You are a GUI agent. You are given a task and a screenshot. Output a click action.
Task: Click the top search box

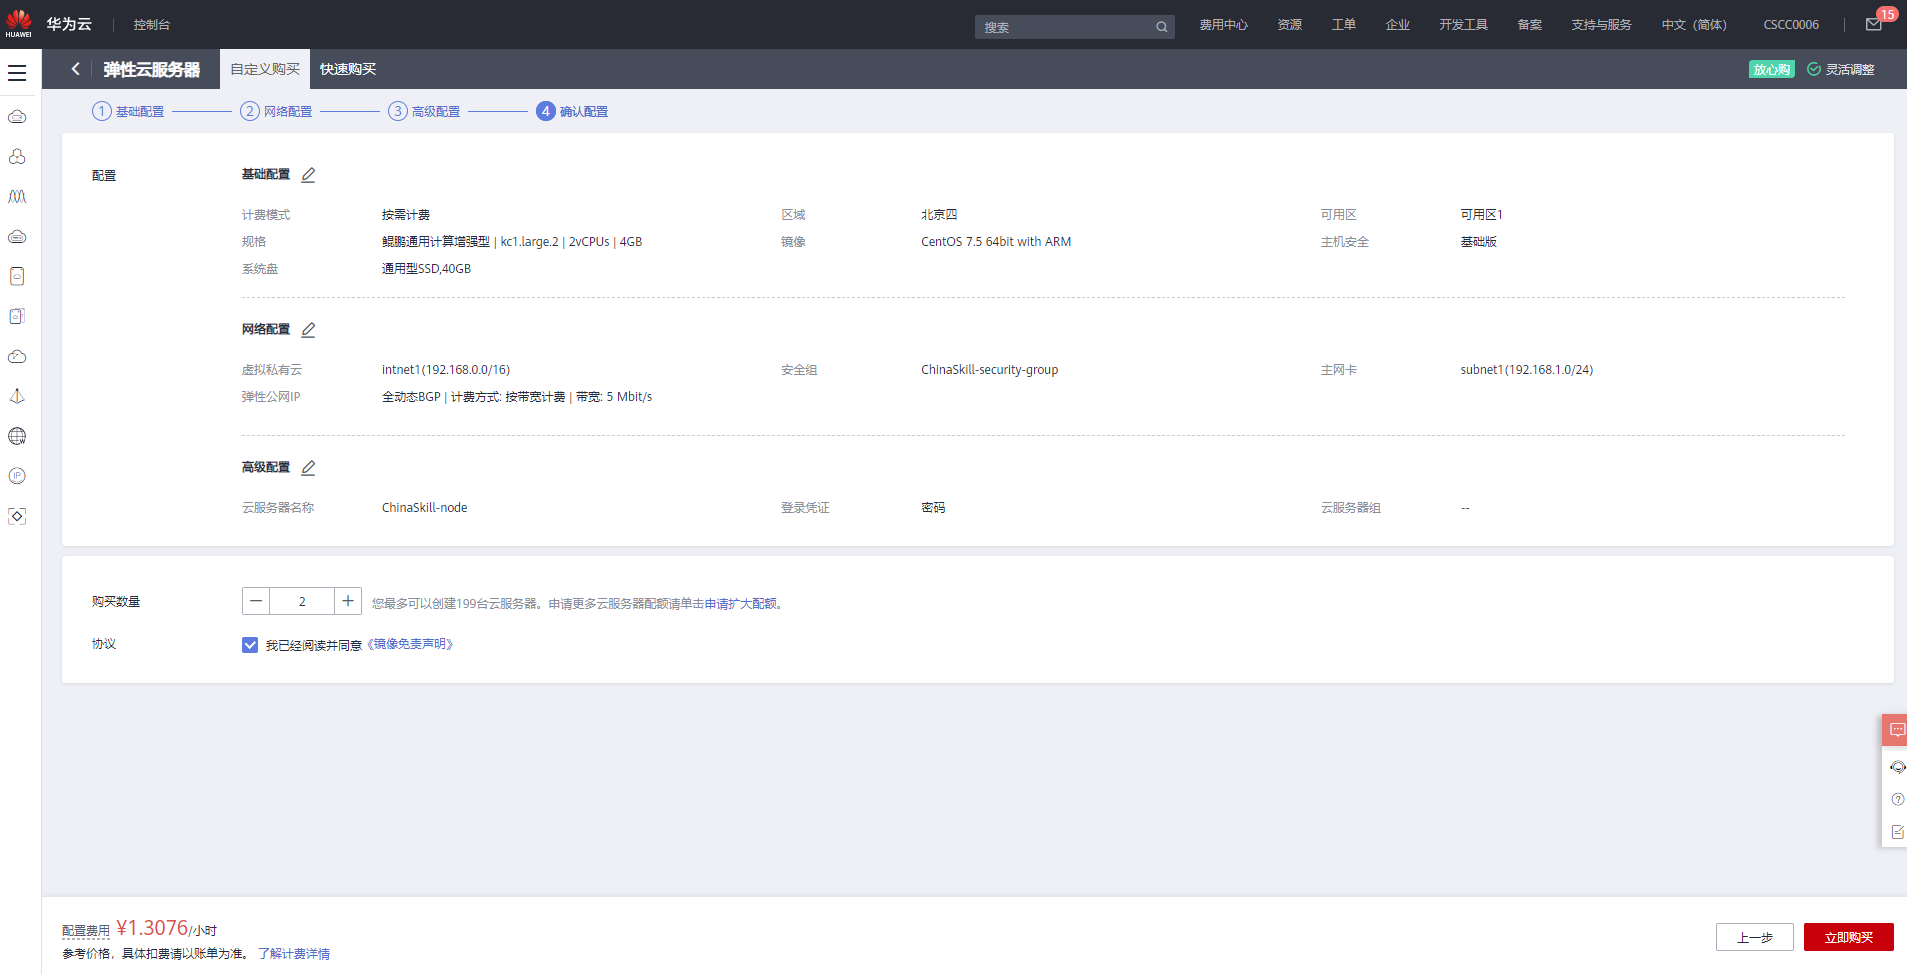pyautogui.click(x=1074, y=27)
